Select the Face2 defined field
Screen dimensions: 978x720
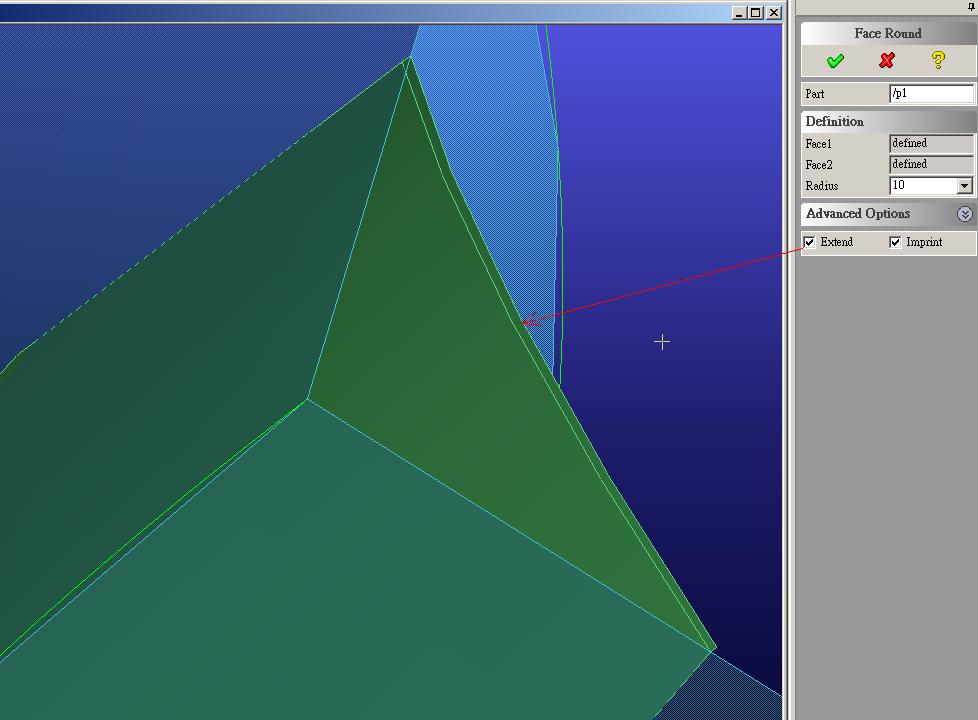click(x=931, y=164)
